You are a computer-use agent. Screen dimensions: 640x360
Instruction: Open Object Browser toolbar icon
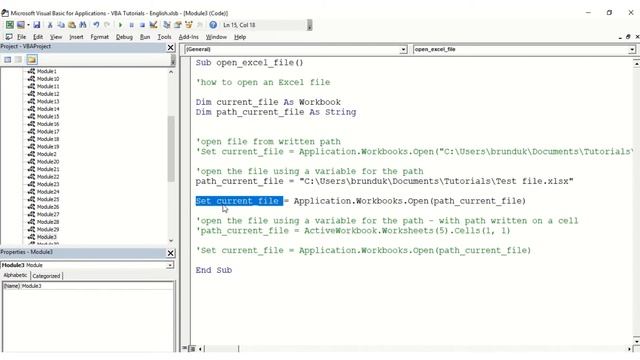click(x=189, y=25)
